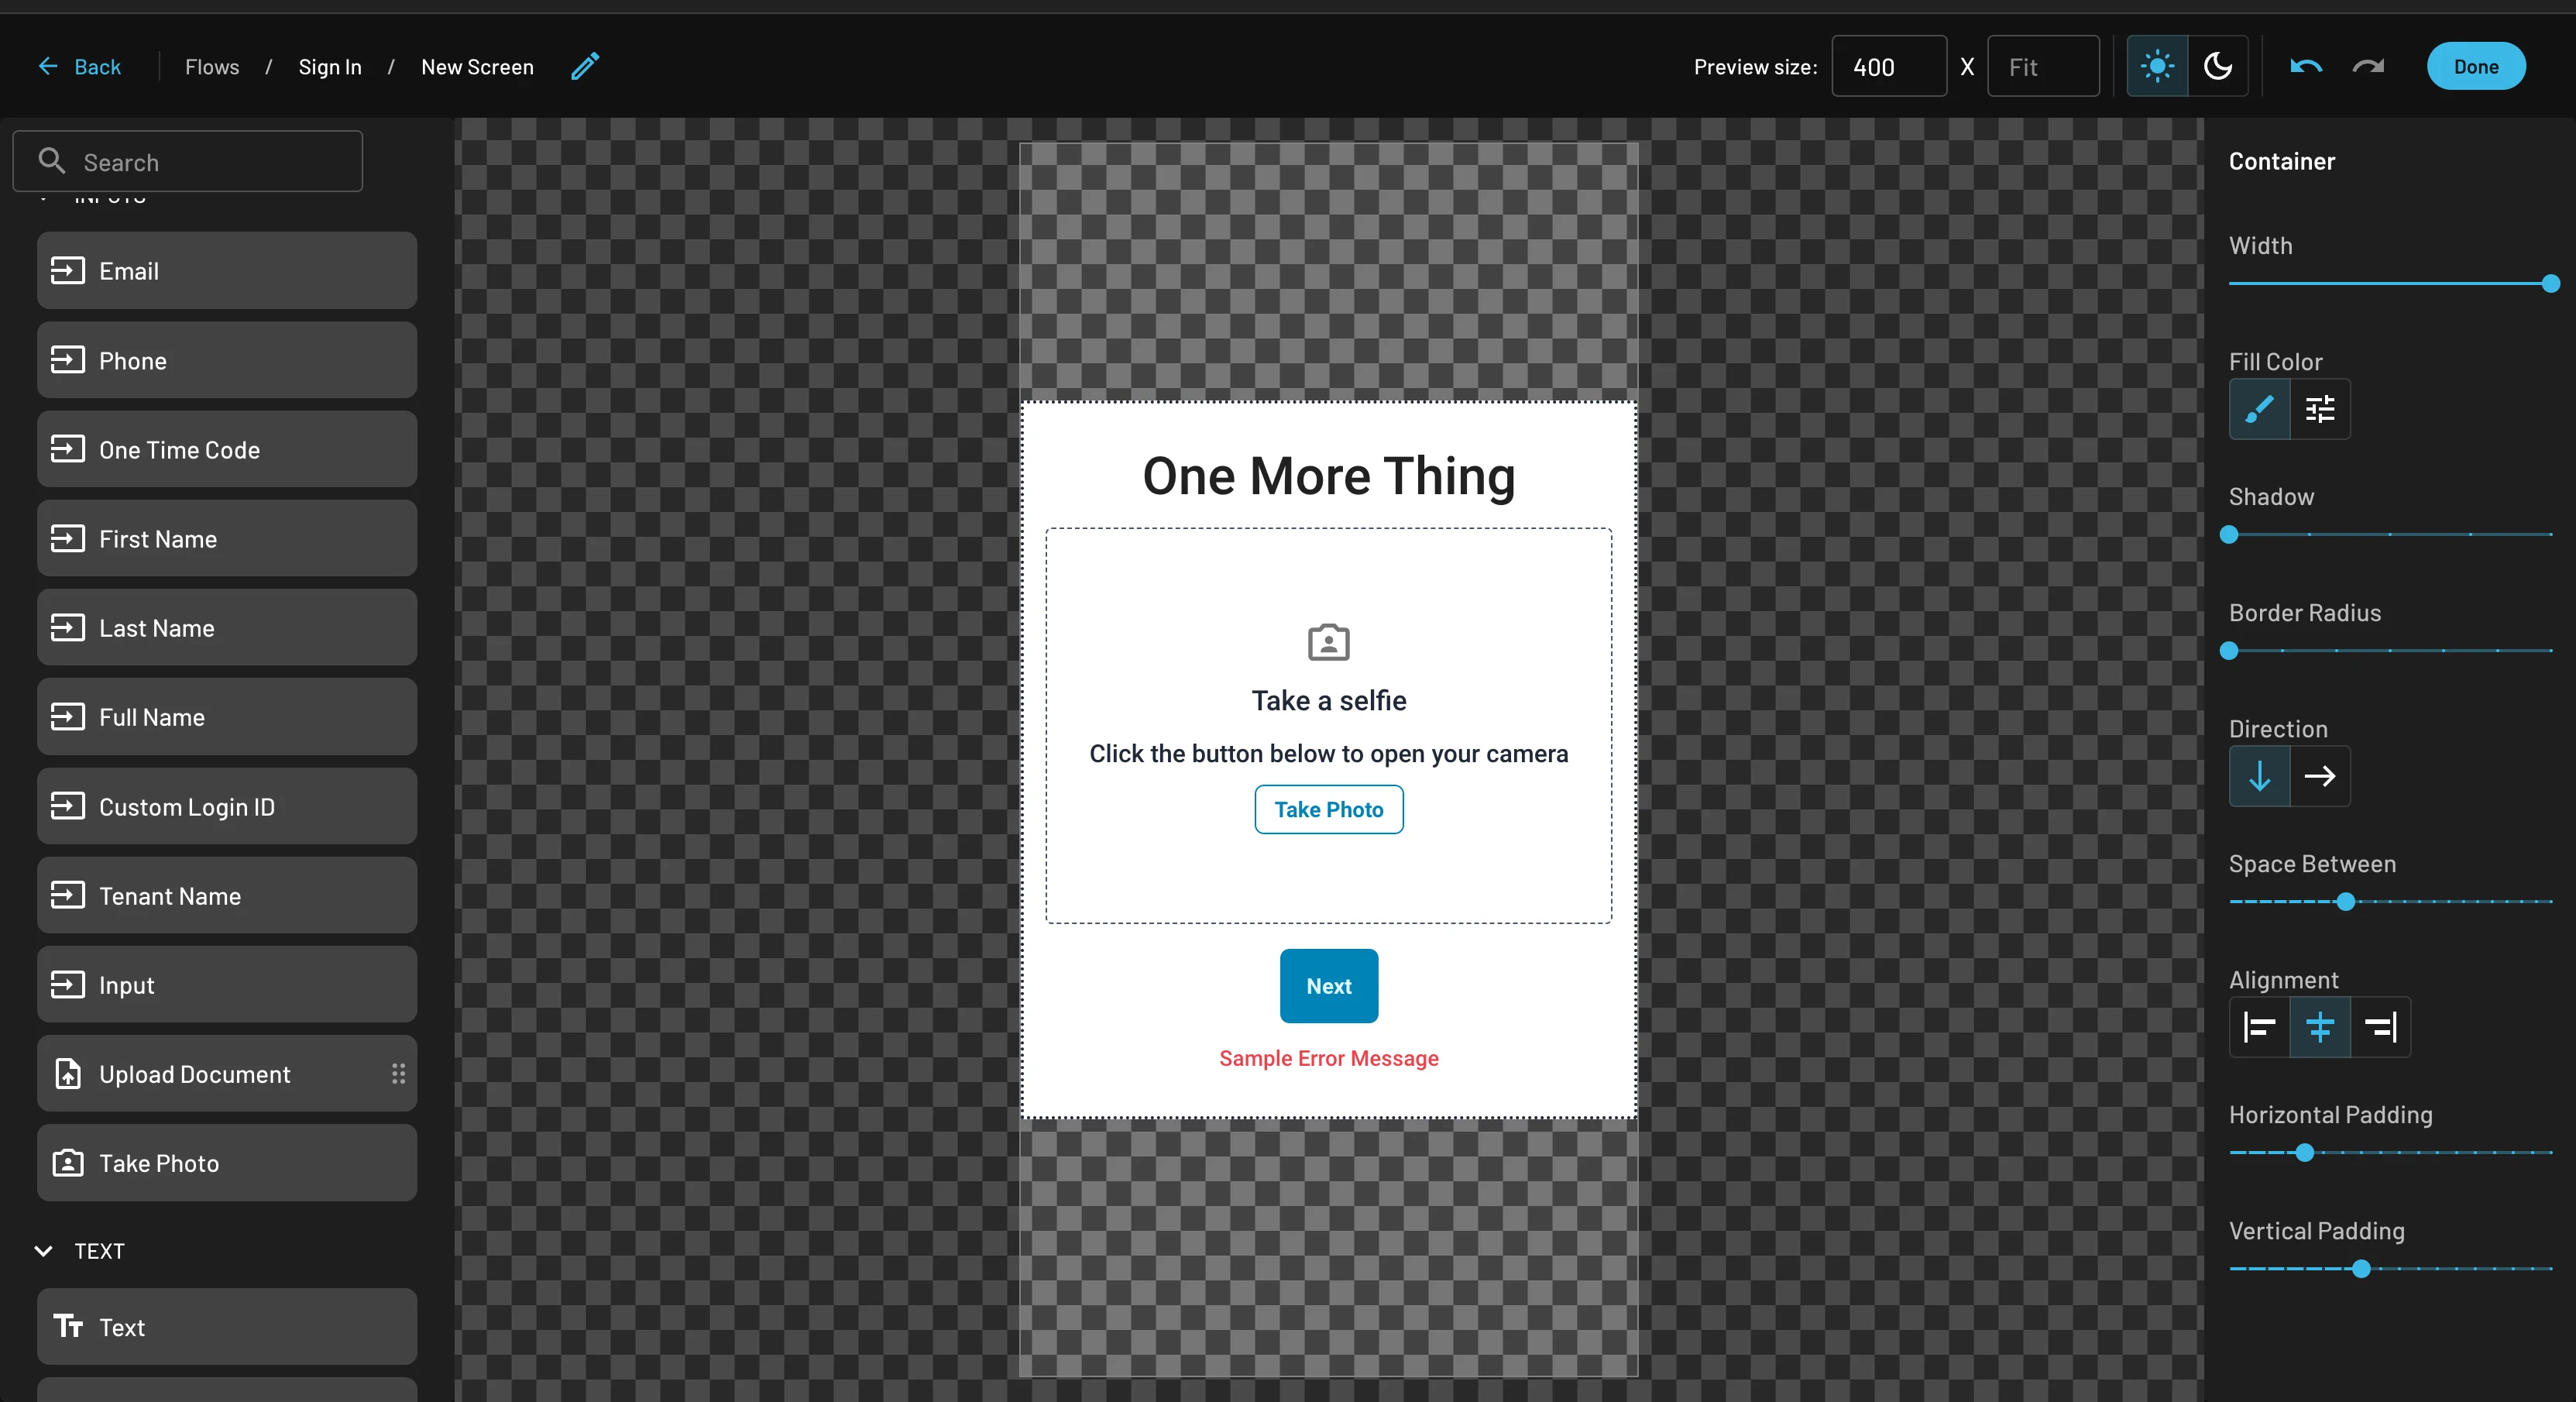Align container contents to the right

[2380, 1027]
